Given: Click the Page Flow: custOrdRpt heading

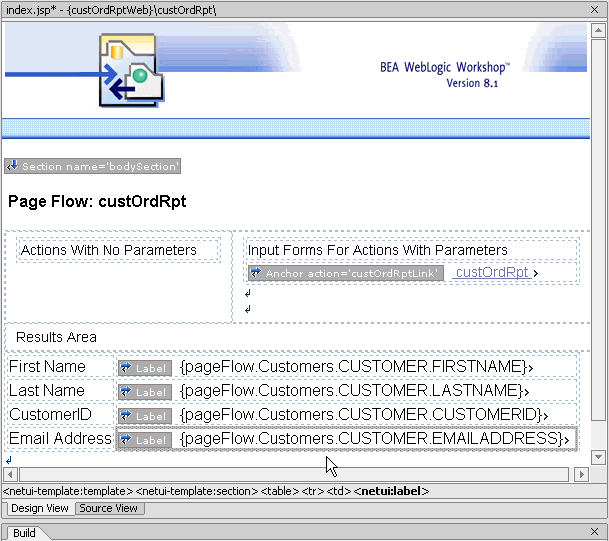Looking at the screenshot, I should [97, 201].
